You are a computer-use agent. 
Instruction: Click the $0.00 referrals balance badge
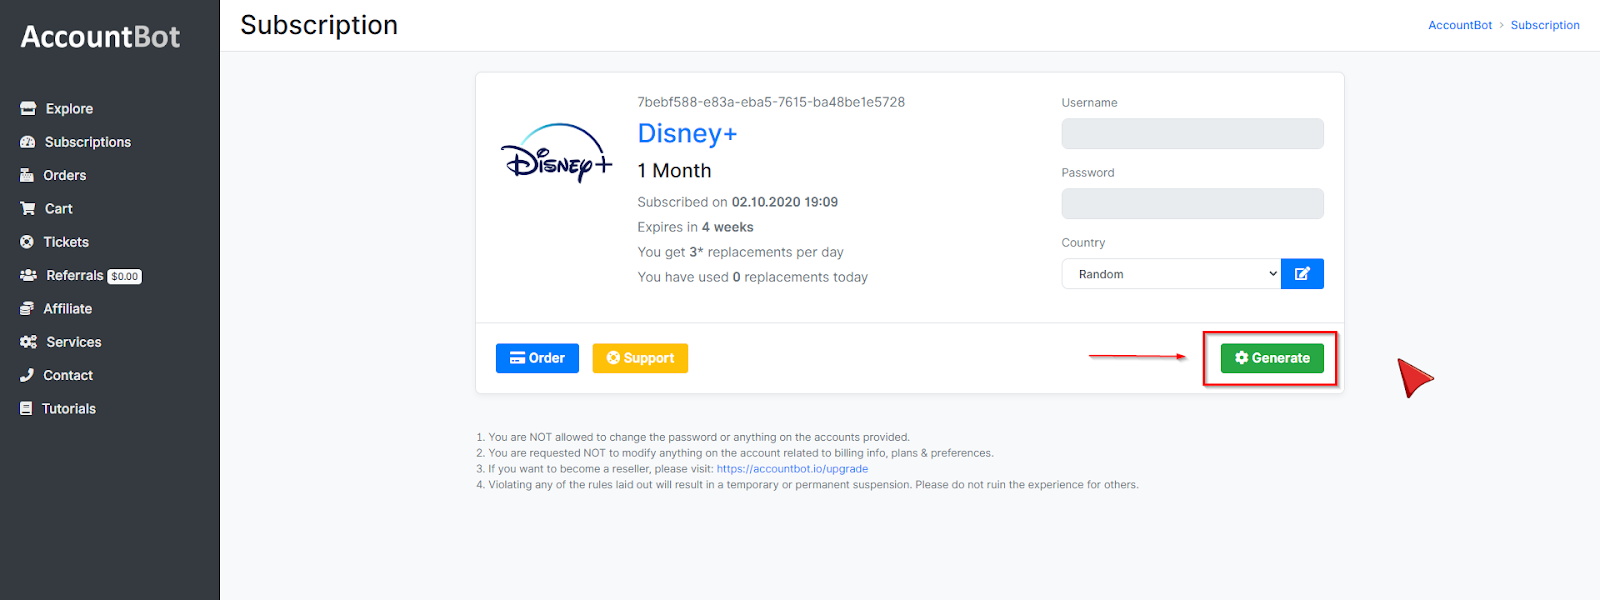125,276
